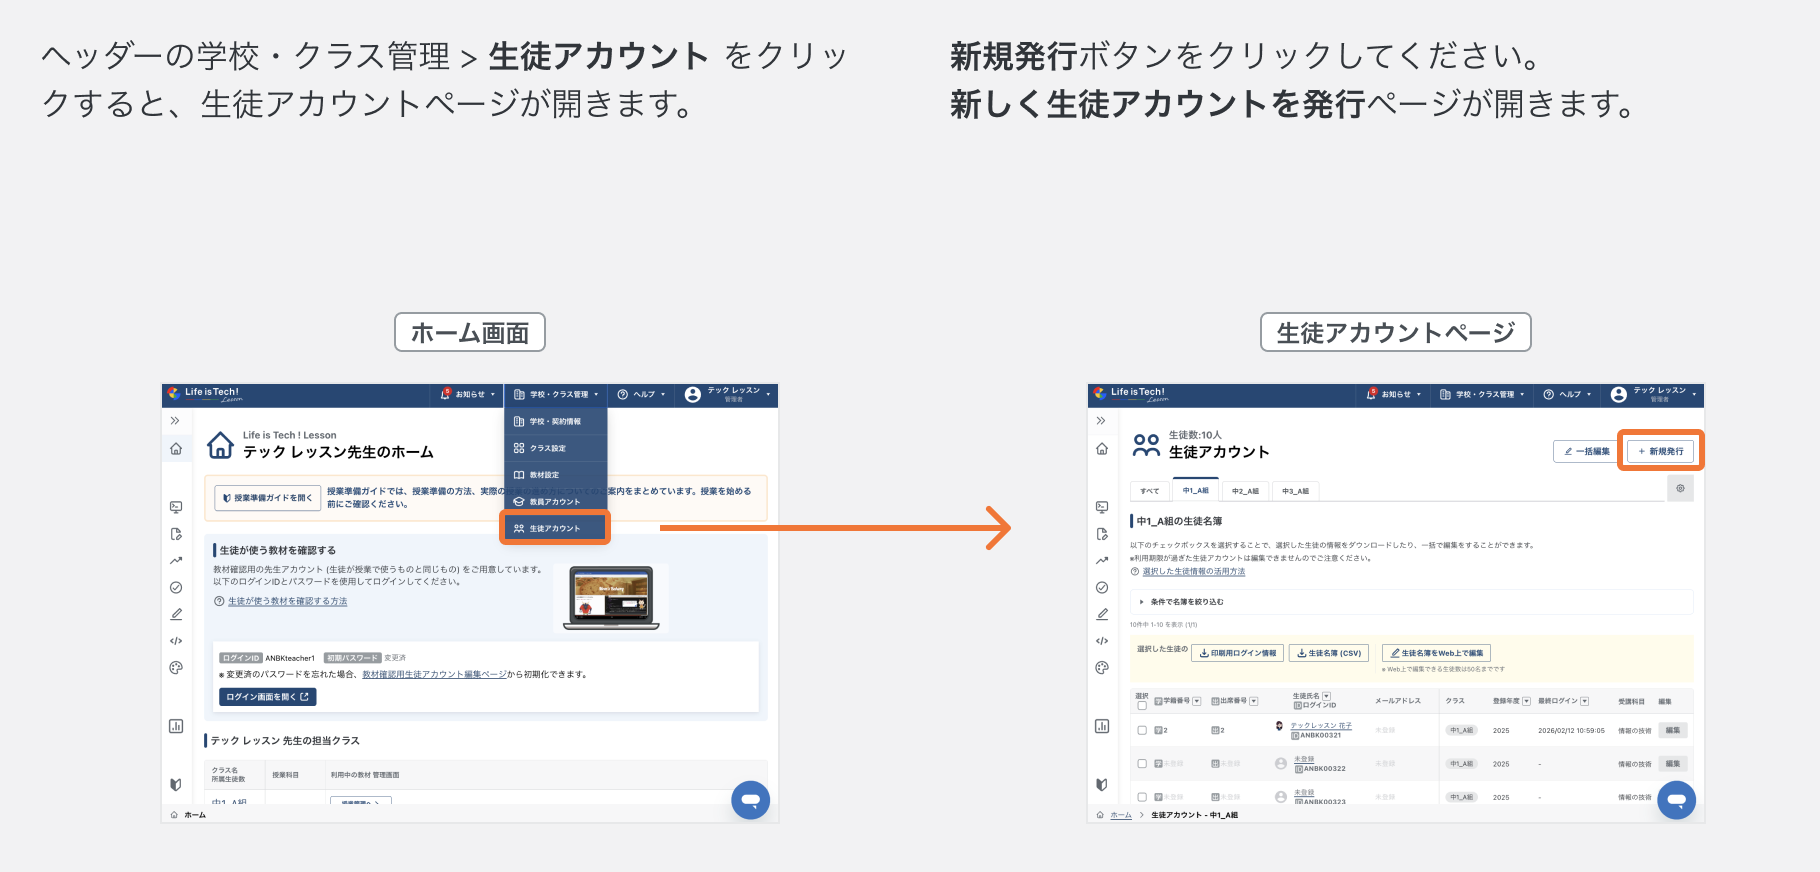This screenshot has height=872, width=1820.
Task: Click the 新規発行 button
Action: [x=1661, y=451]
